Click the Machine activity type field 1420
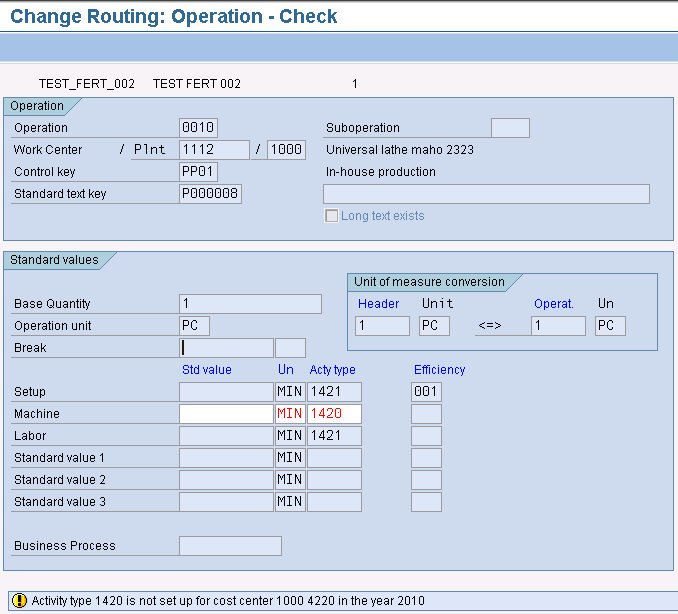678x614 pixels. click(x=334, y=414)
